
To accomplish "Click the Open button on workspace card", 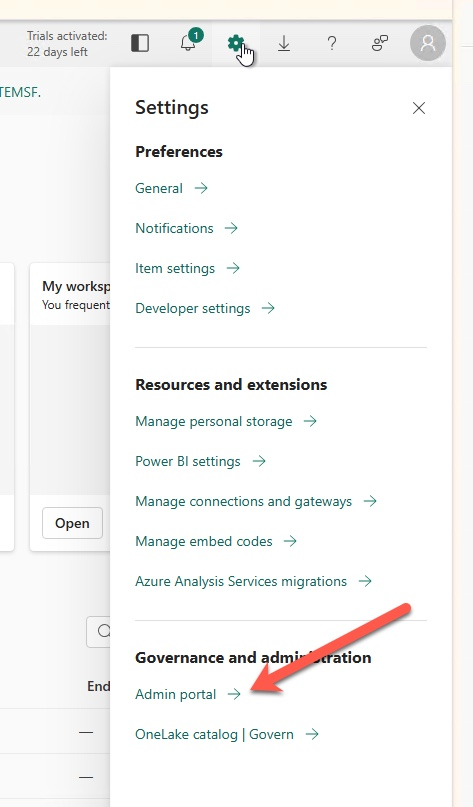I will pos(73,523).
